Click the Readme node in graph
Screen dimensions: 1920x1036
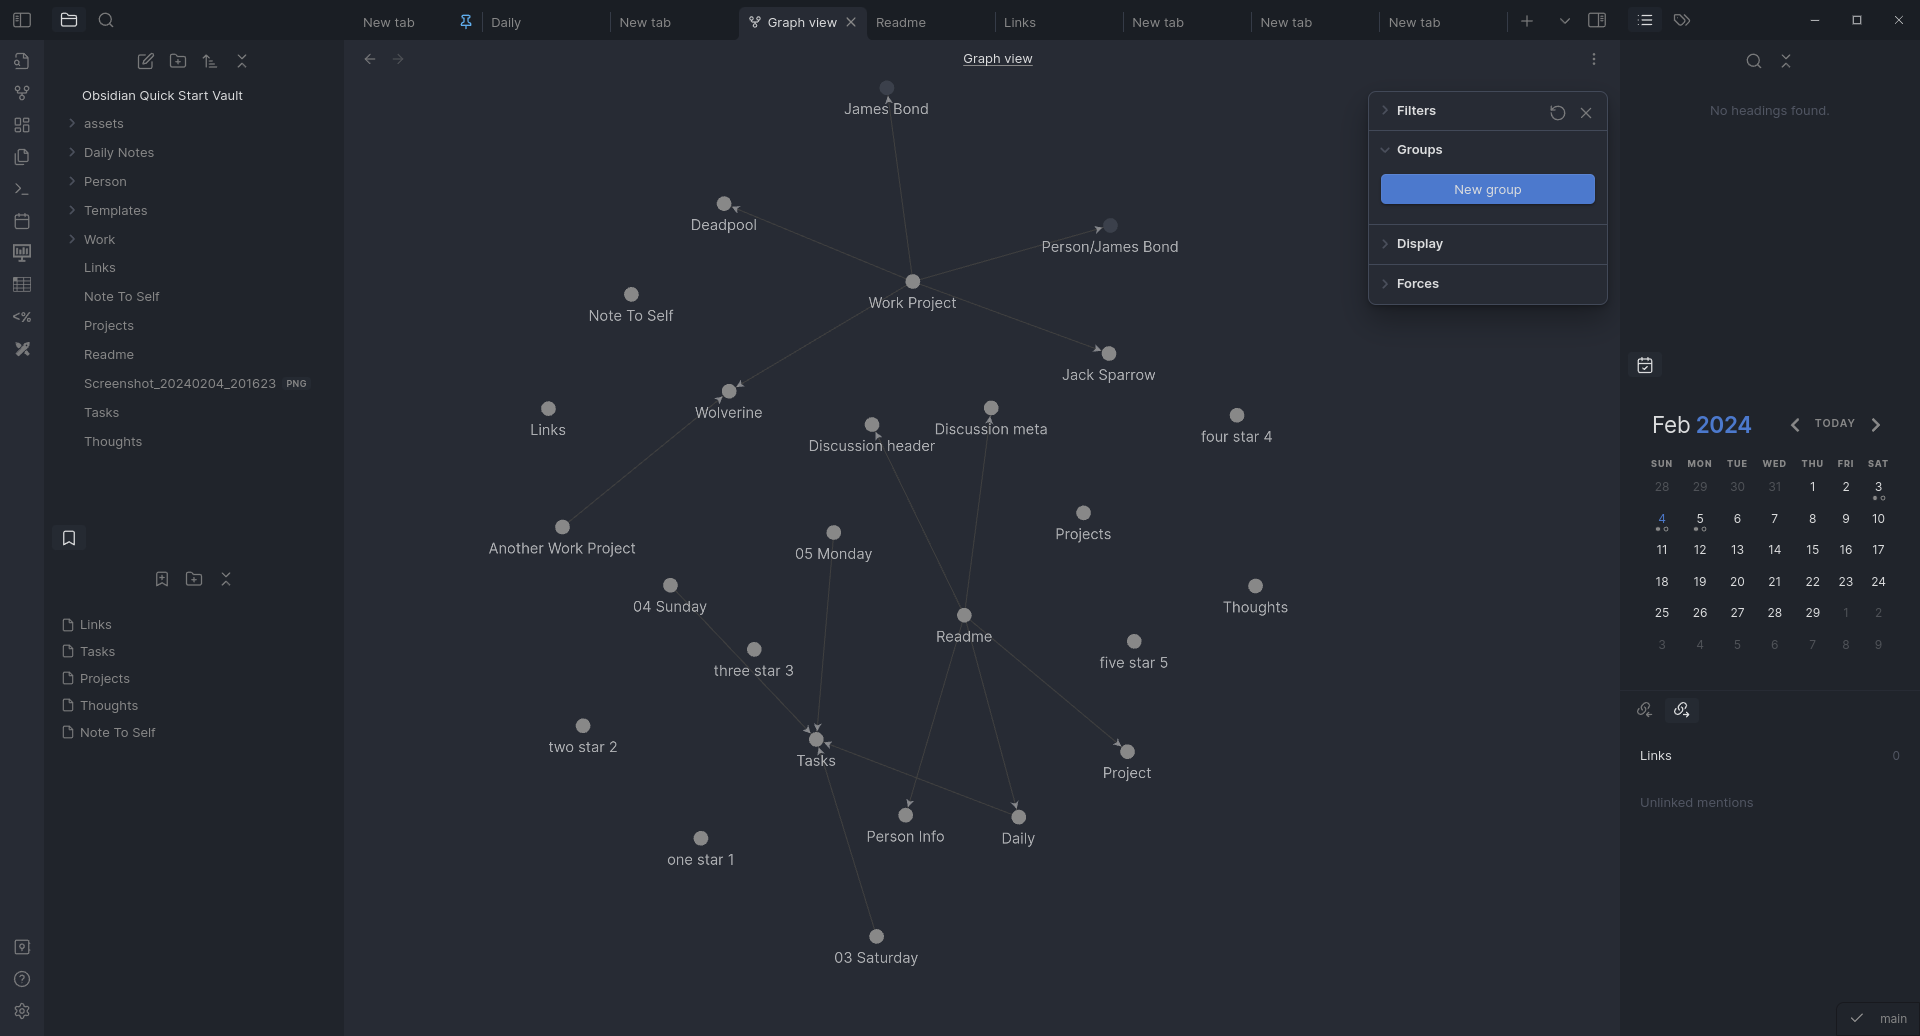pyautogui.click(x=964, y=615)
